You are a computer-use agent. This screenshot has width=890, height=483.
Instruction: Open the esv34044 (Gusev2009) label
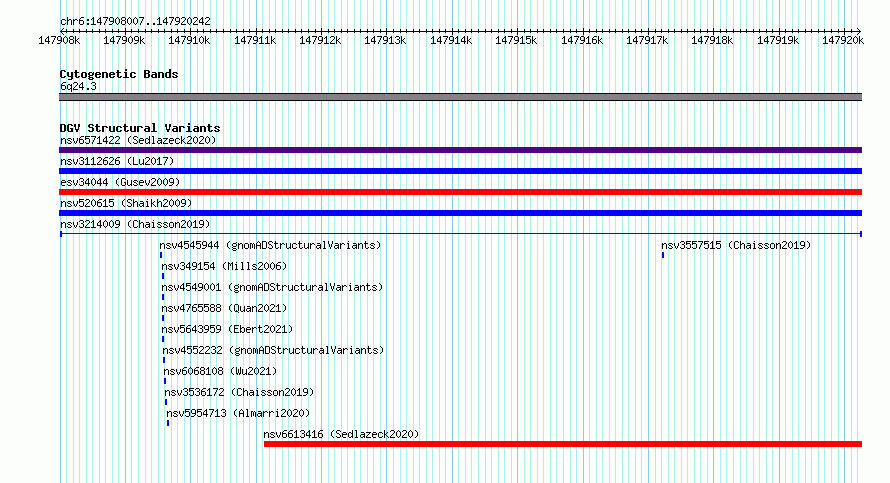point(120,182)
